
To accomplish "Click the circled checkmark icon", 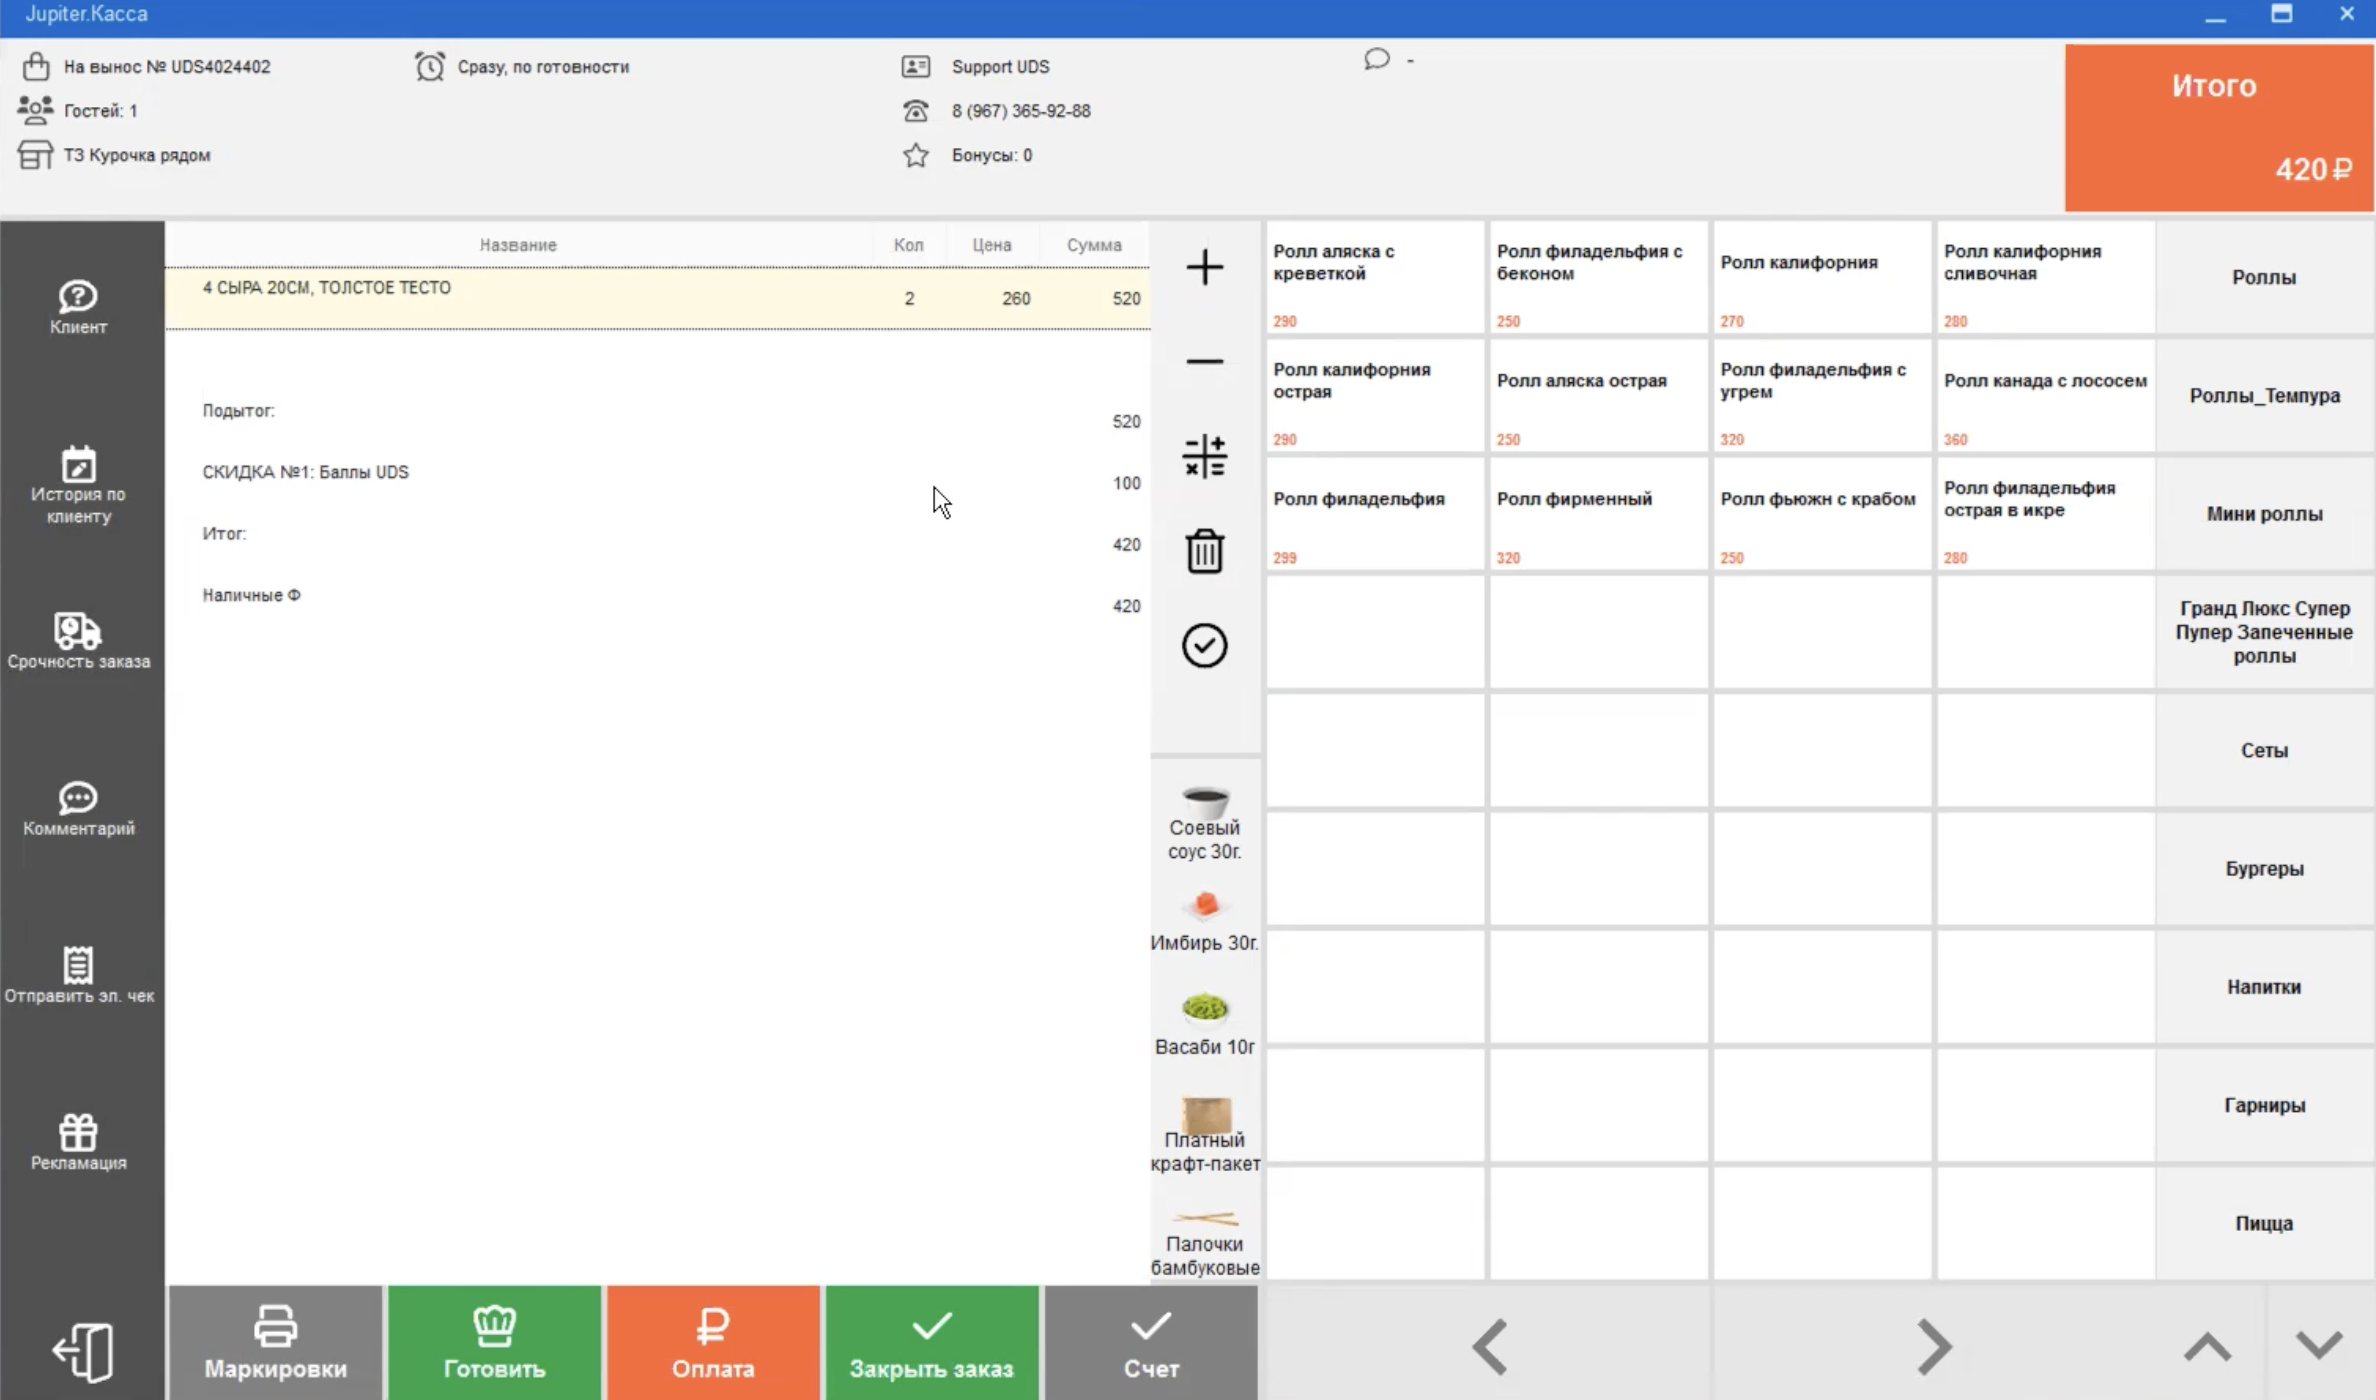I will point(1204,645).
